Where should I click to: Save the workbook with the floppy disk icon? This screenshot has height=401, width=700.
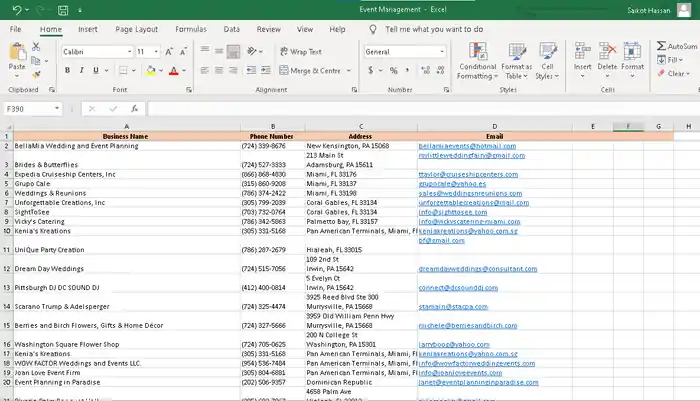tap(63, 10)
